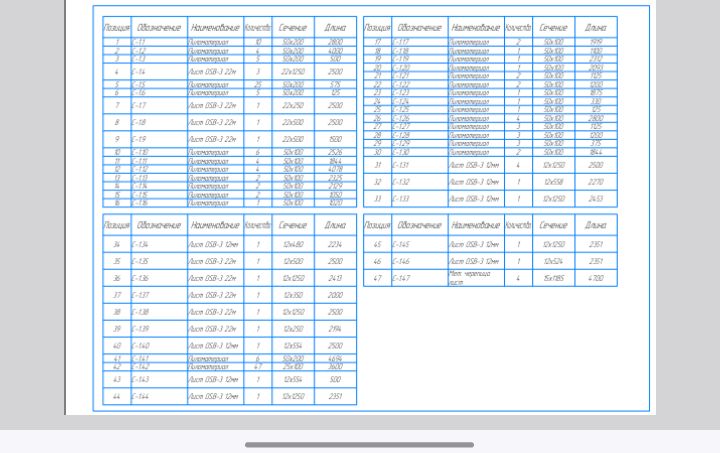Select designation cell C-1.37
The width and height of the screenshot is (720, 453).
159,295
